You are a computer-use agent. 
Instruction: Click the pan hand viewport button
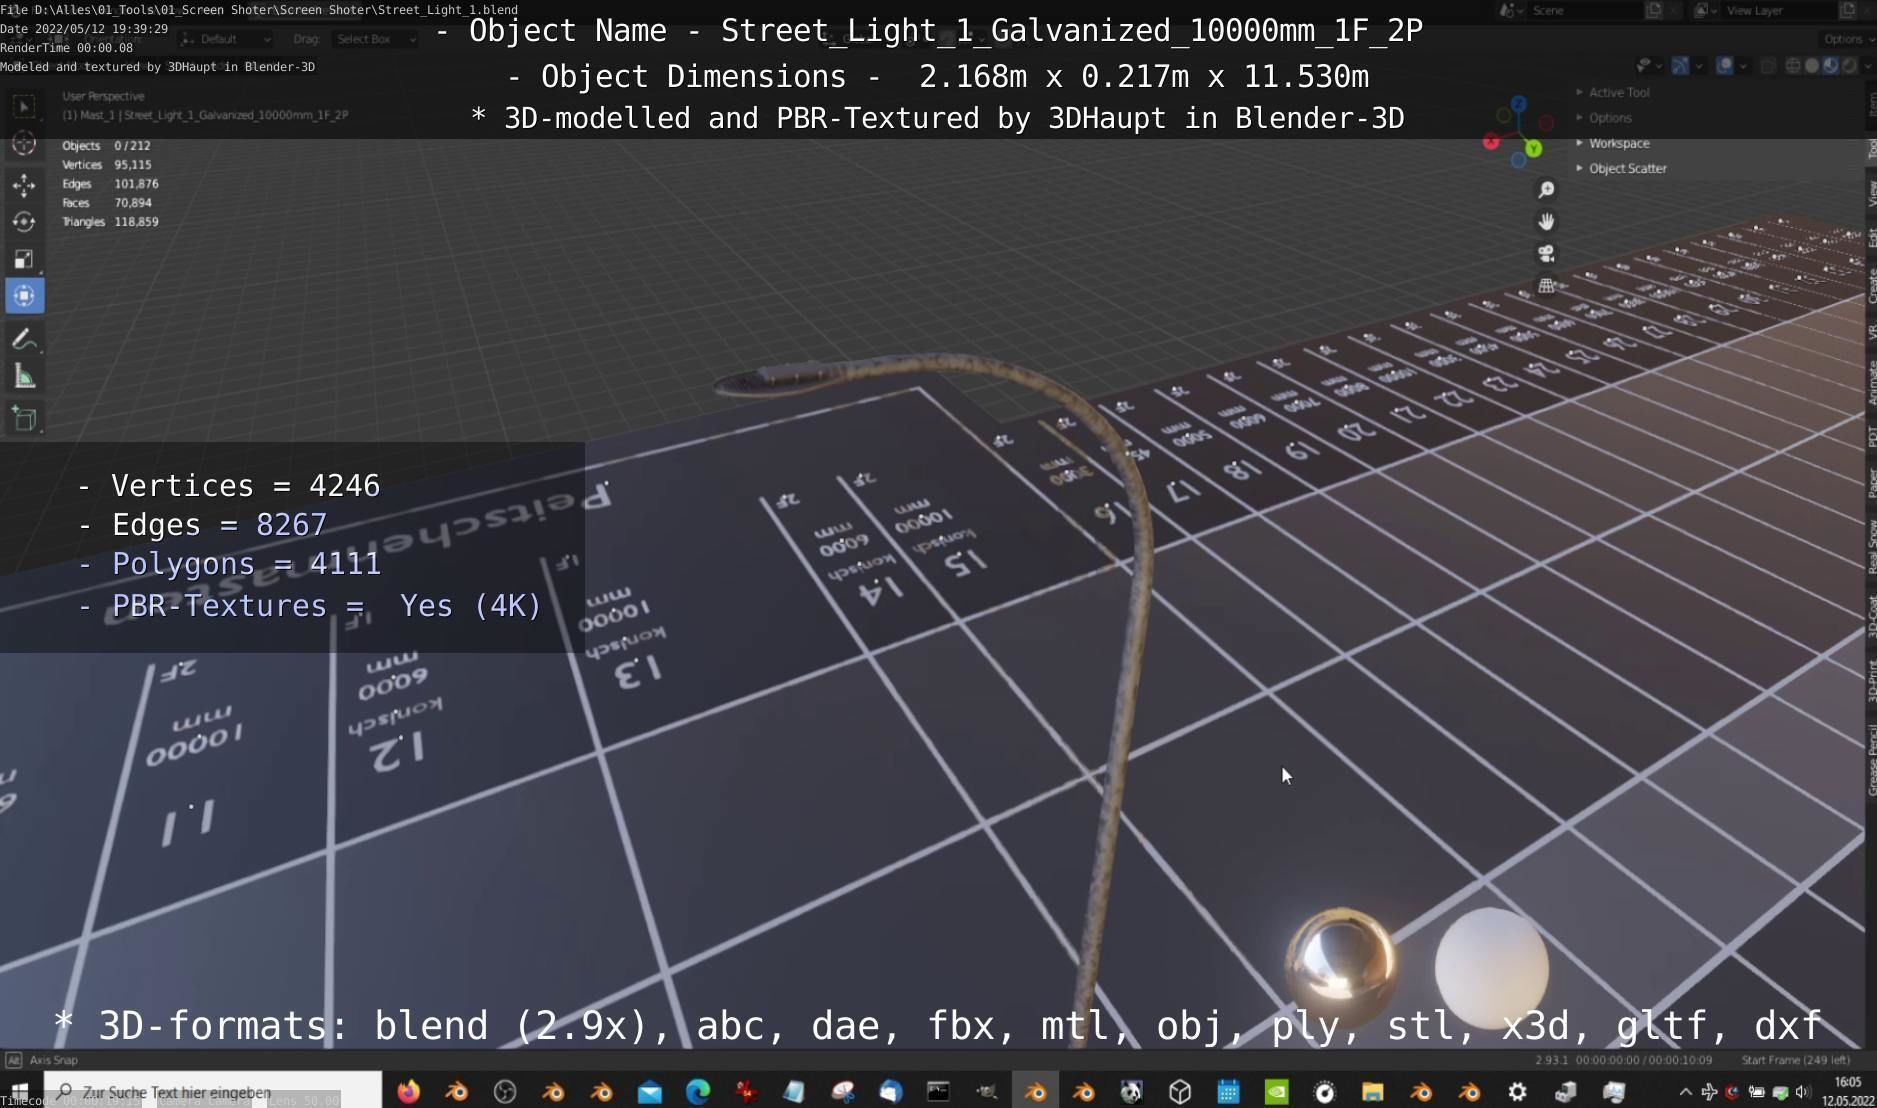[x=1546, y=222]
